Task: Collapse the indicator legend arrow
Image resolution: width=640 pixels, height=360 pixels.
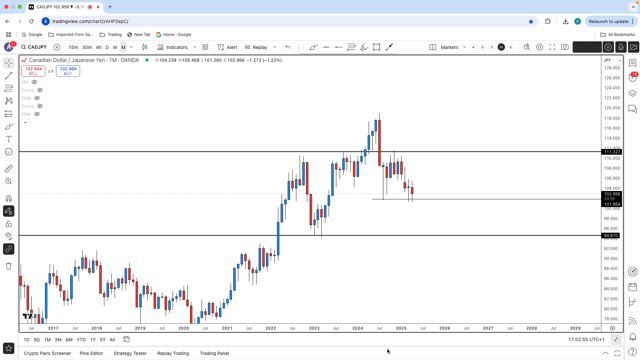Action: tap(26, 122)
